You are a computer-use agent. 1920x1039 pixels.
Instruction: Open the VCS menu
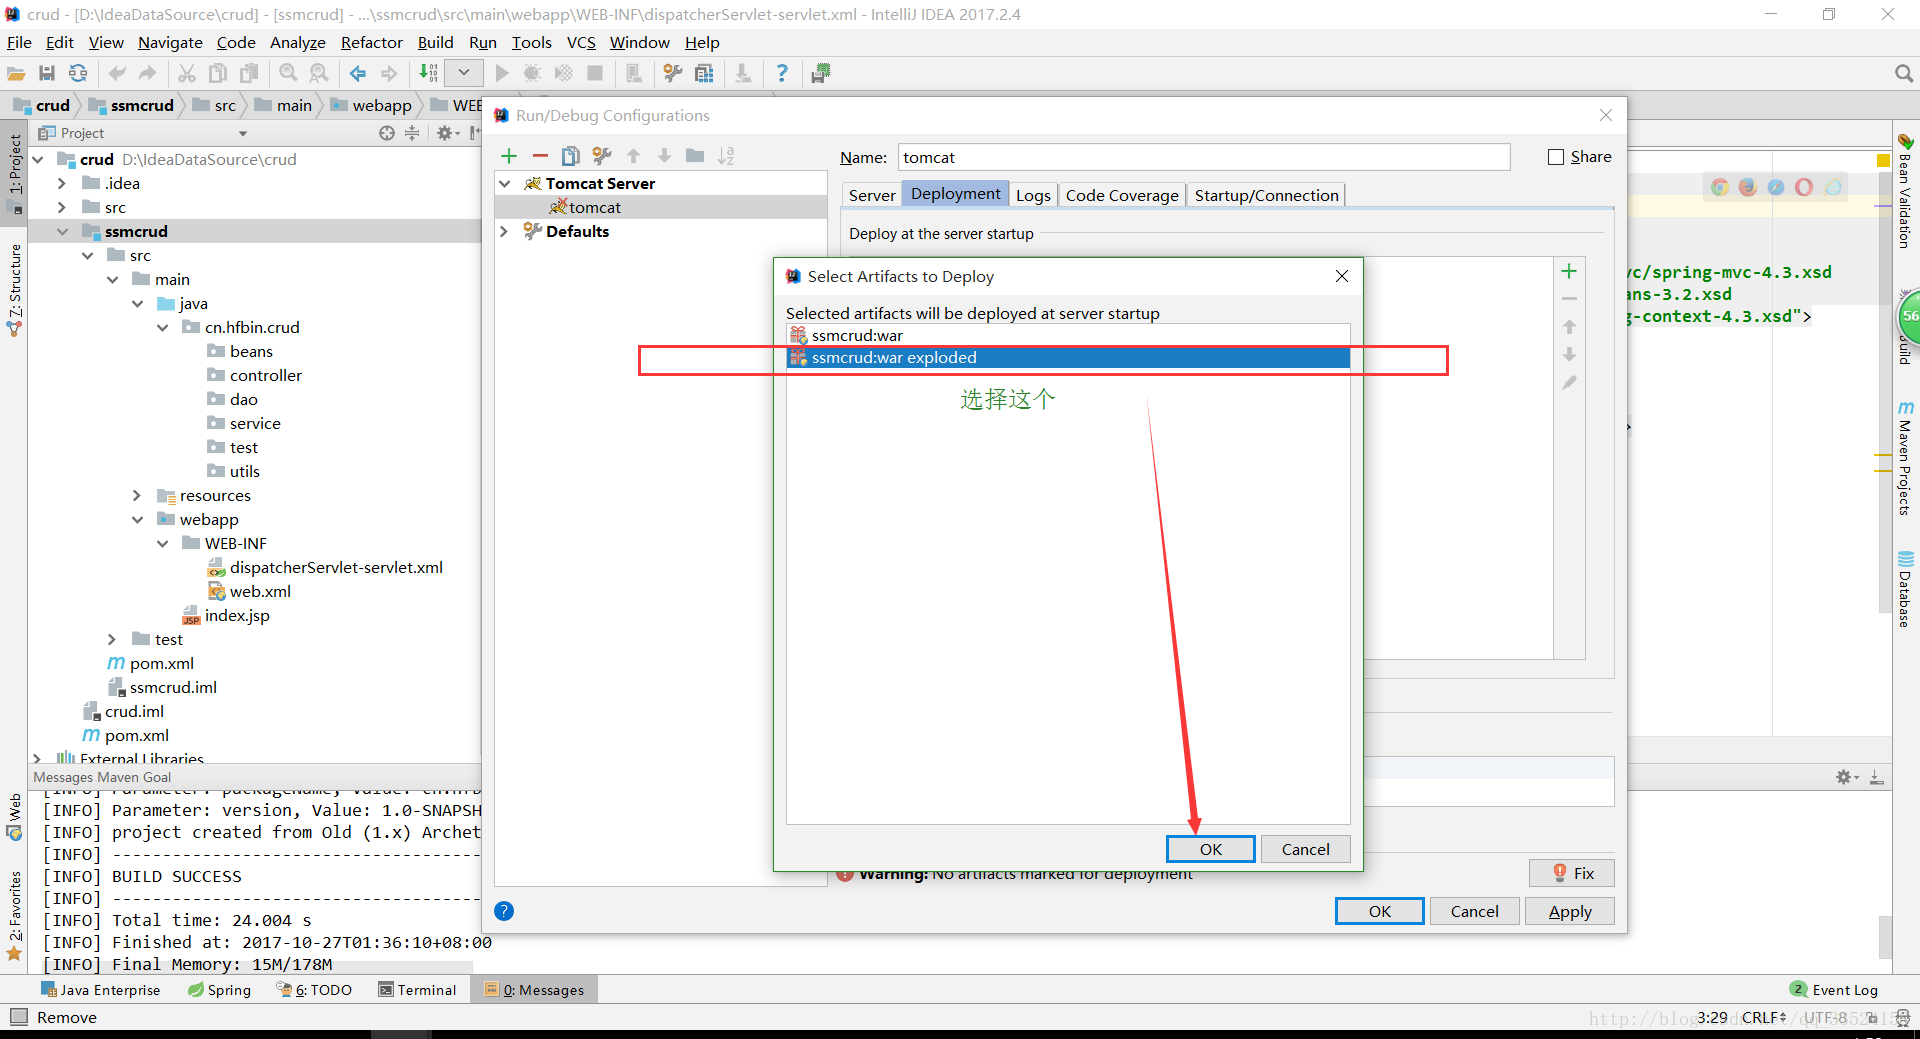coord(581,42)
